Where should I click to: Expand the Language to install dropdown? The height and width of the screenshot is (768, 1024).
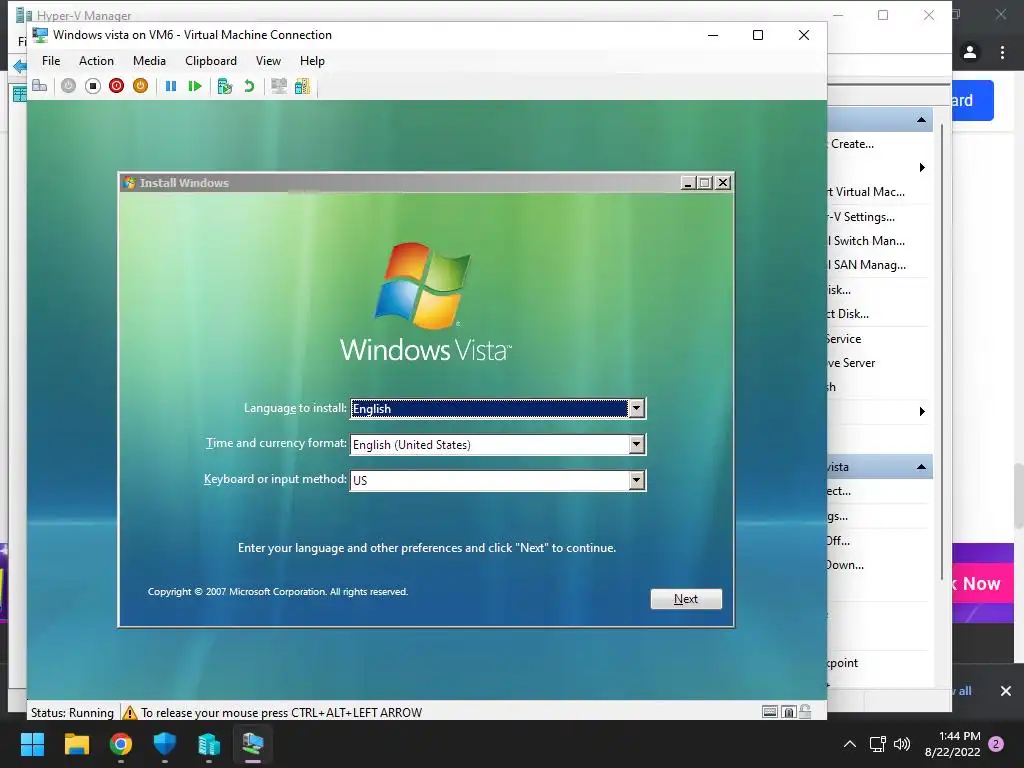coord(636,408)
